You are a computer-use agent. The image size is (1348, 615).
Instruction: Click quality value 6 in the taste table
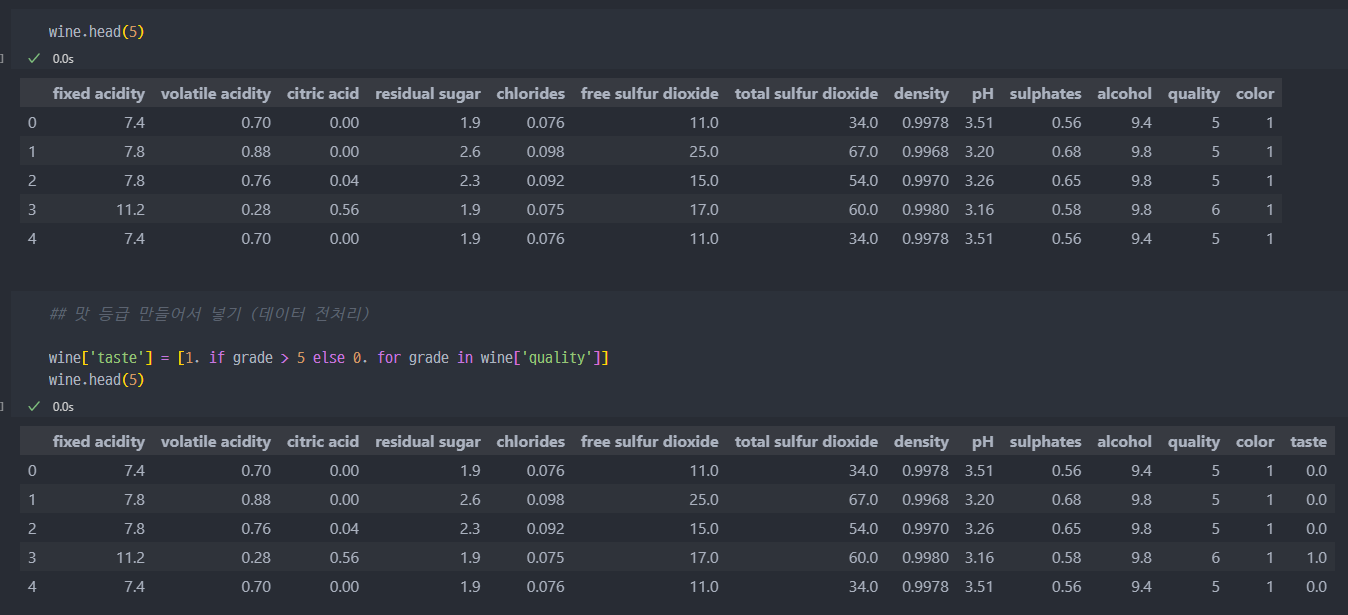1215,558
